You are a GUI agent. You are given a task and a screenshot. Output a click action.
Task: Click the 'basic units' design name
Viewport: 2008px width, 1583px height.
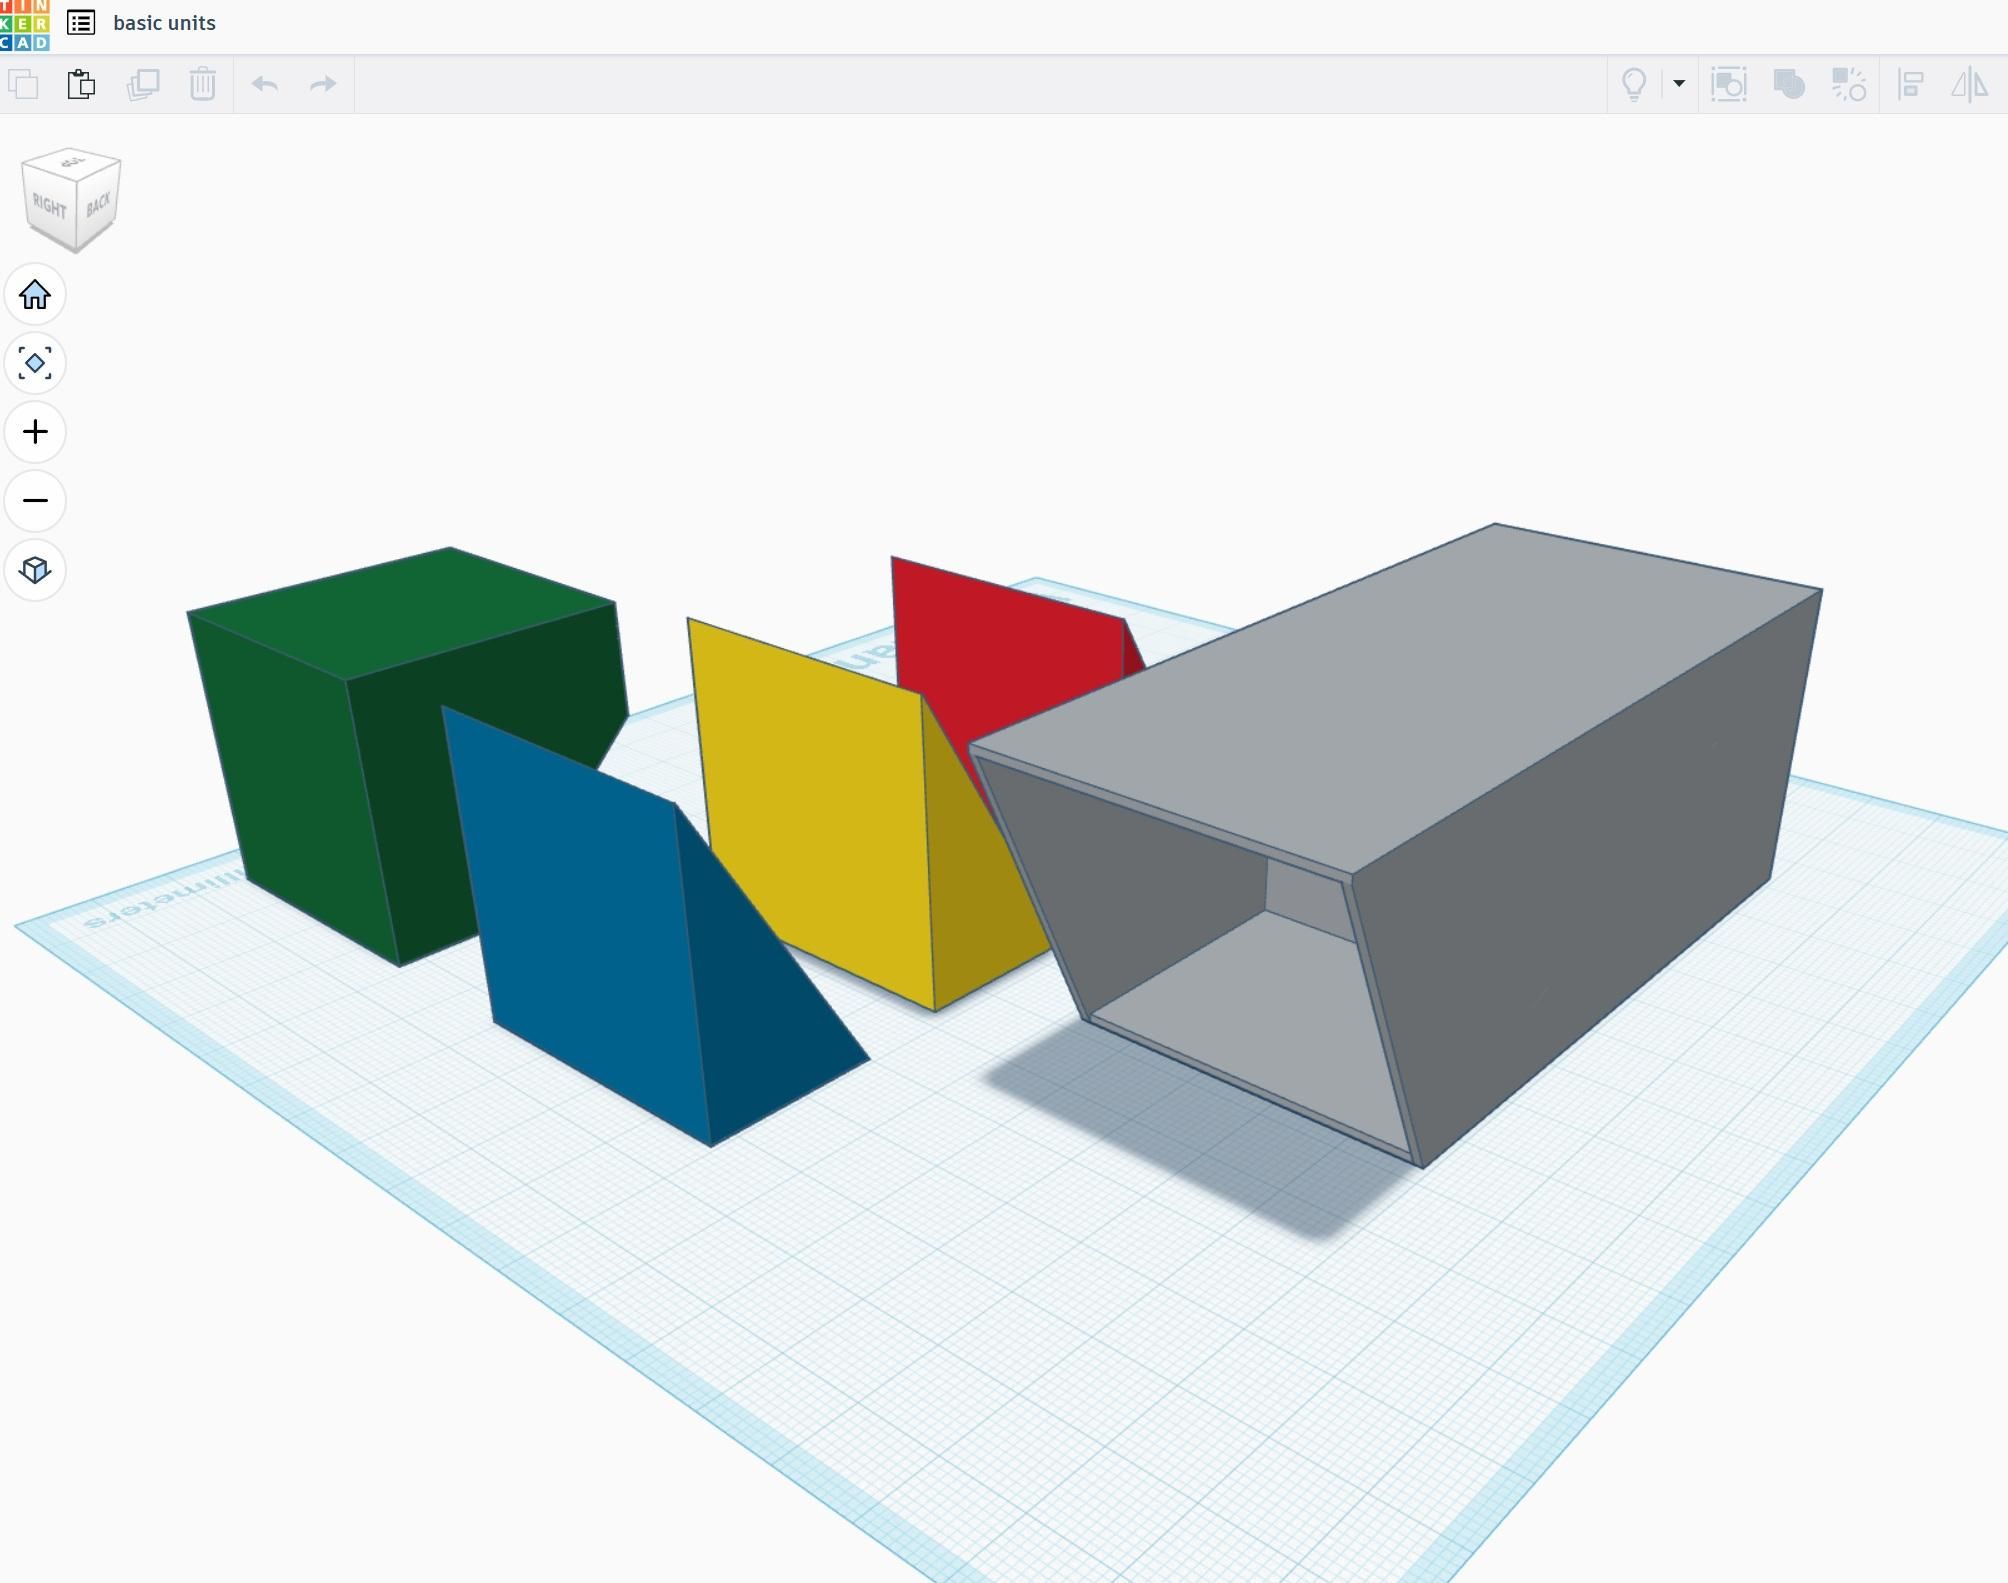click(164, 23)
